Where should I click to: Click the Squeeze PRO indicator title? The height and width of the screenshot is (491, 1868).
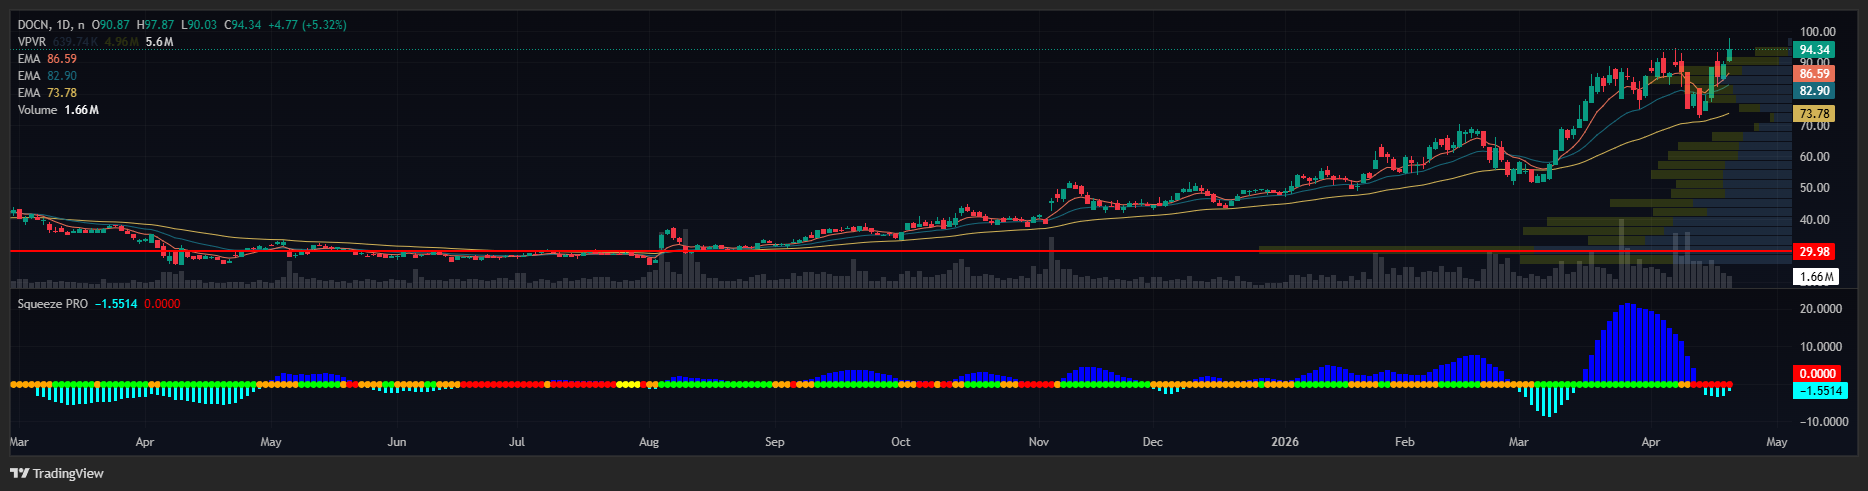[53, 304]
